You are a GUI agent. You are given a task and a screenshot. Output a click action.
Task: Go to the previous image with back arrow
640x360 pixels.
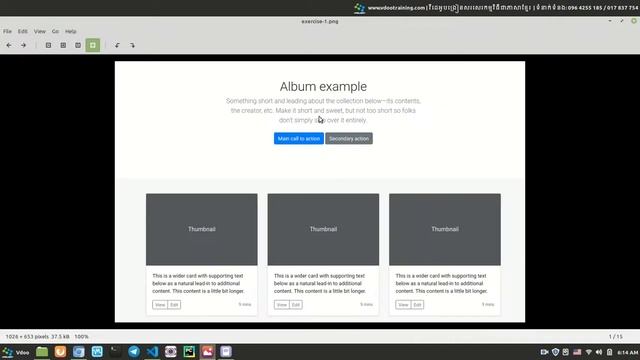[9, 45]
